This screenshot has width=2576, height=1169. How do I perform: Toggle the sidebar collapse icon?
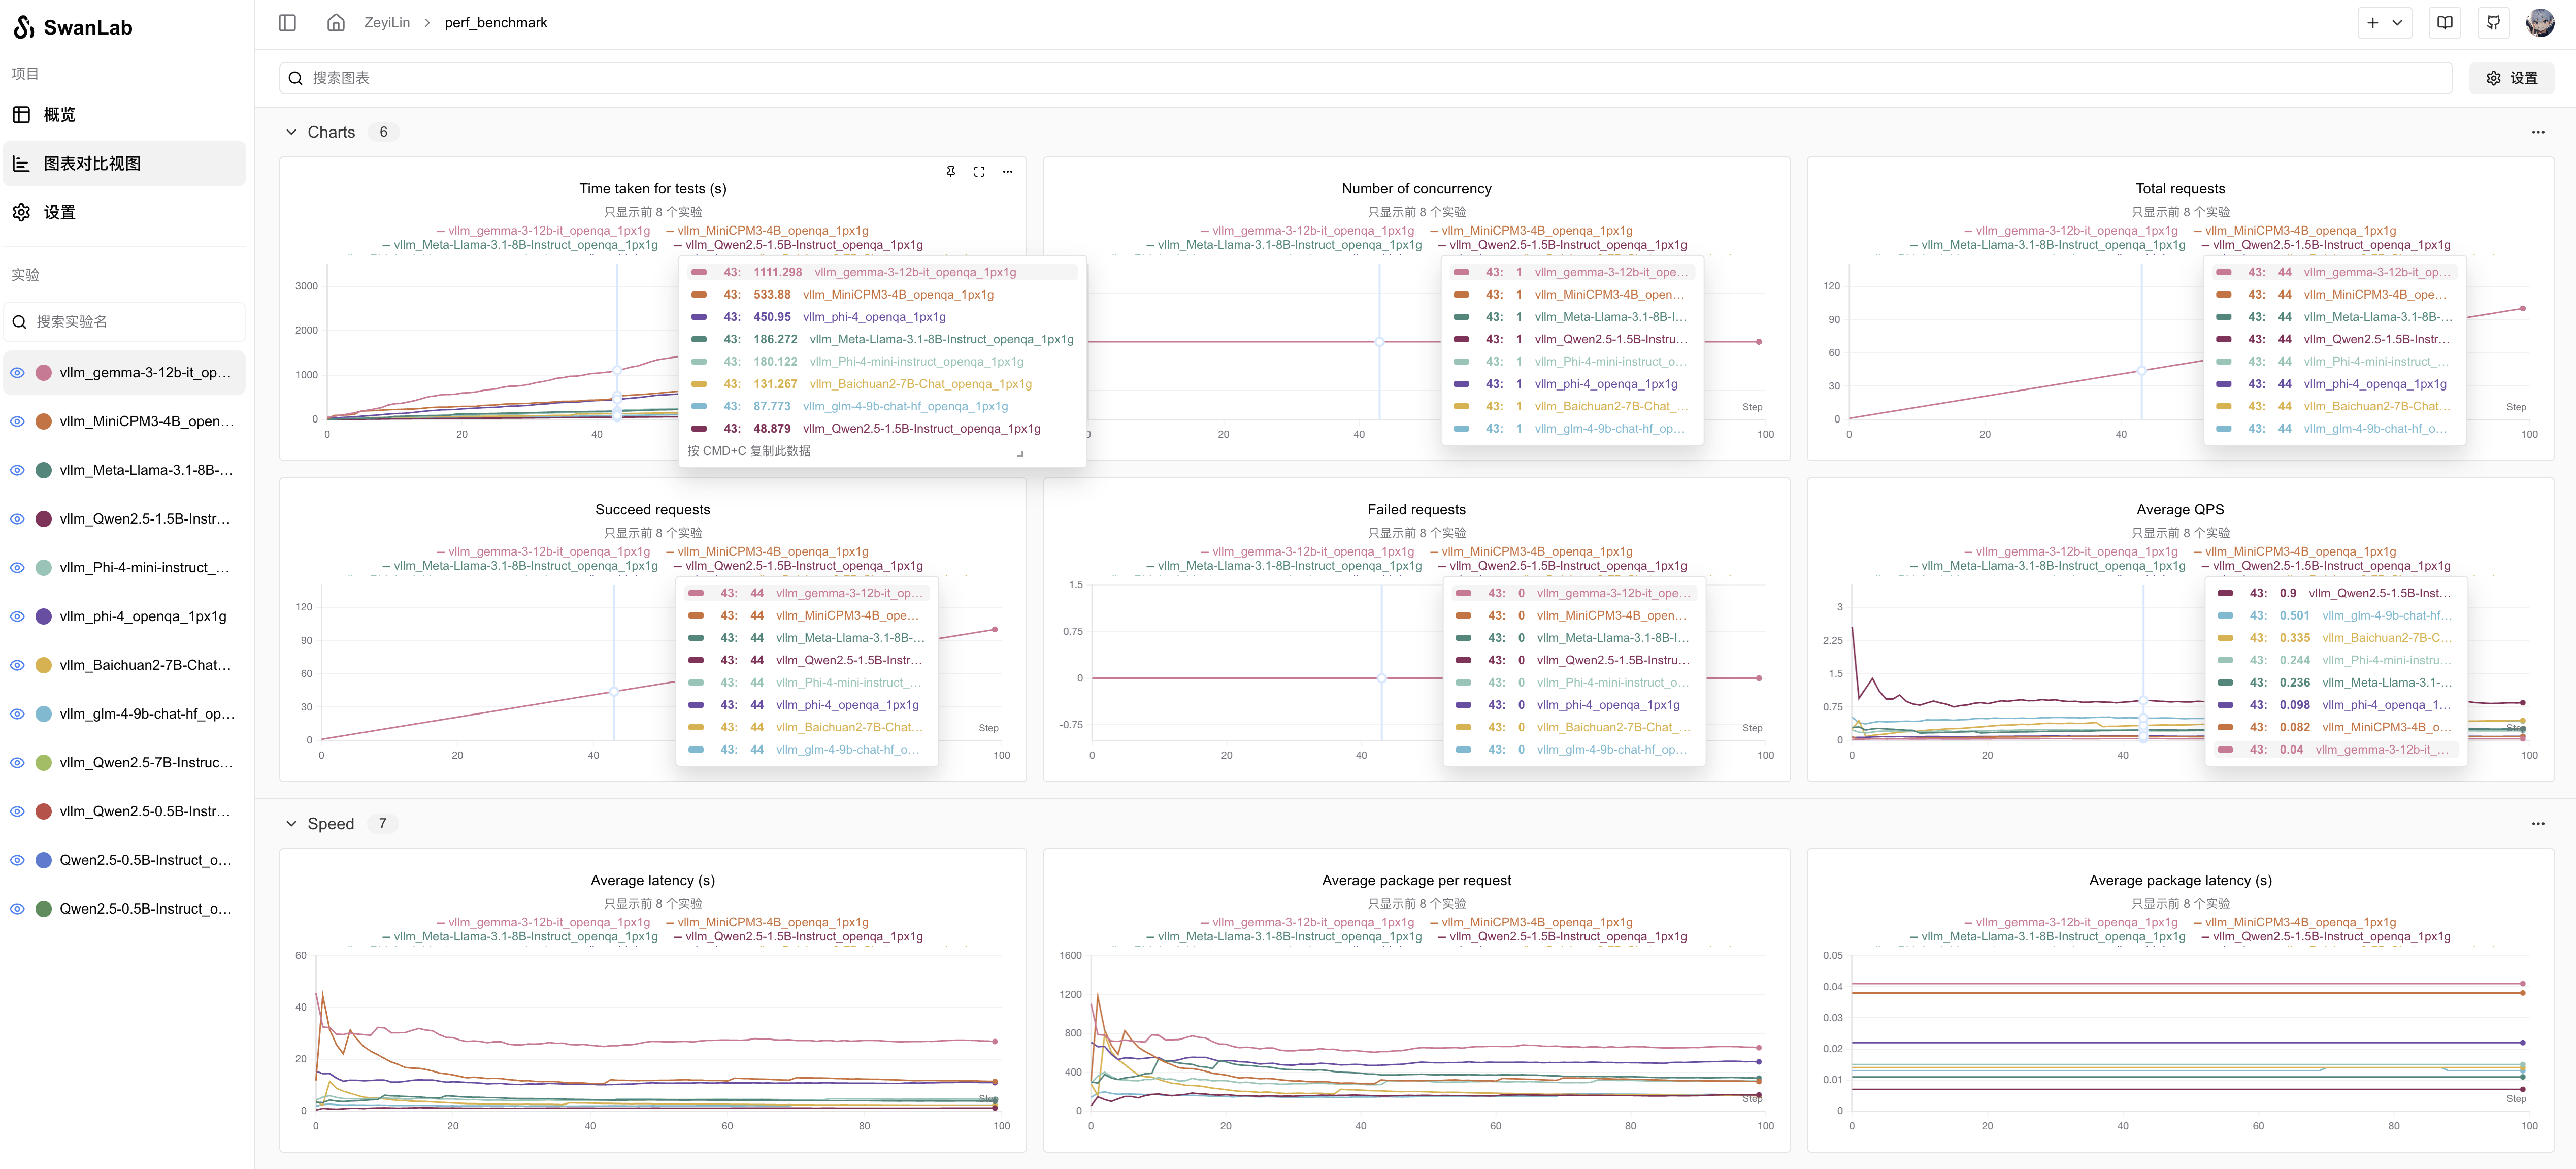click(x=287, y=22)
